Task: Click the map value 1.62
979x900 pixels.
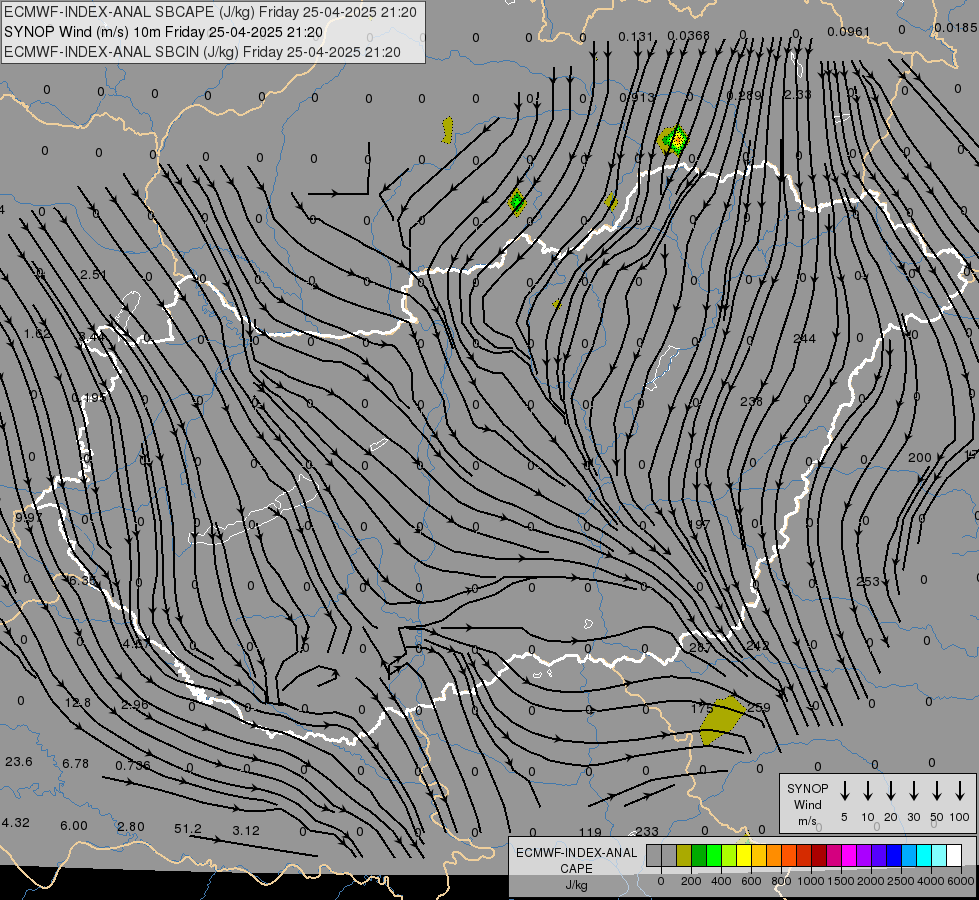Action: point(37,334)
